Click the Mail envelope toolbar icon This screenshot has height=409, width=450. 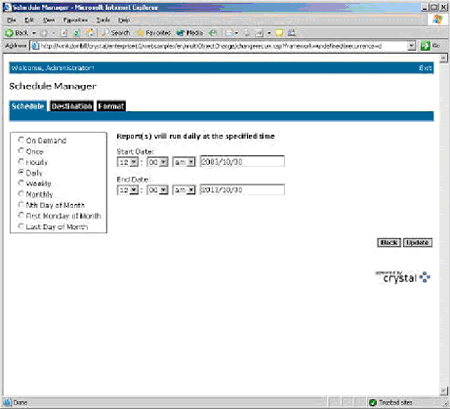pyautogui.click(x=229, y=33)
